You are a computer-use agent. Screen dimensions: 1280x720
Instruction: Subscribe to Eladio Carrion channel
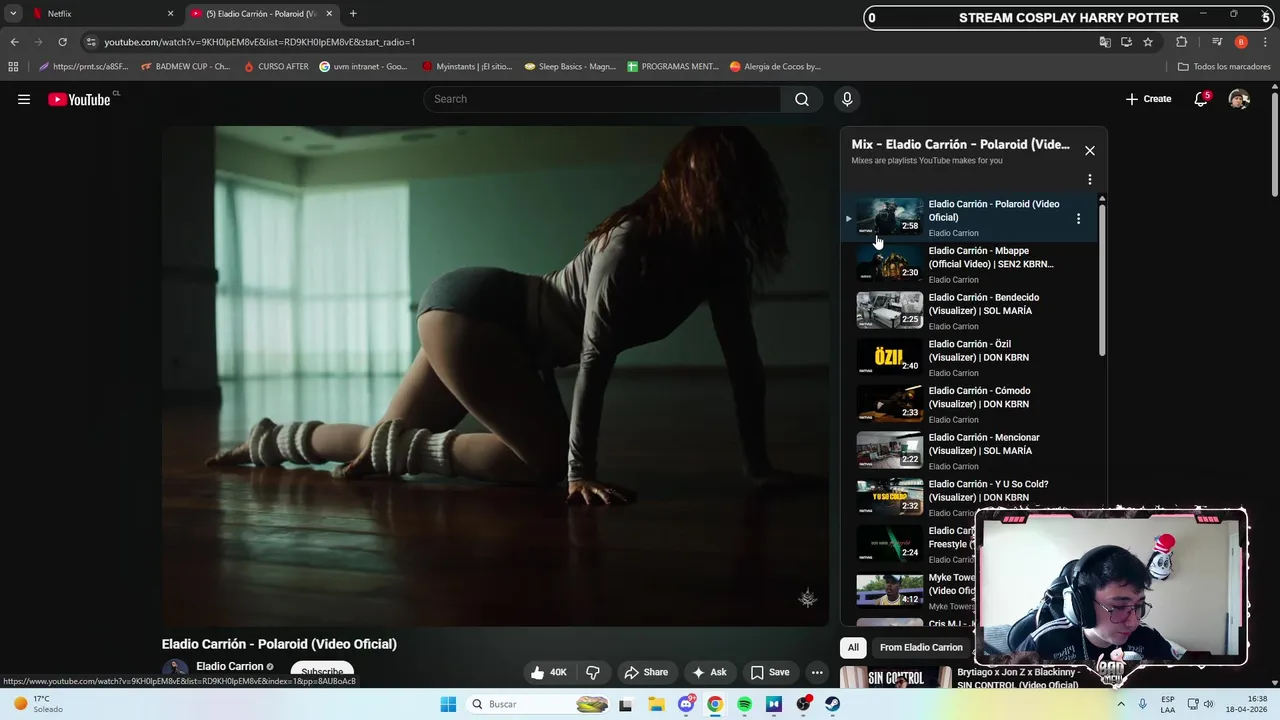point(322,672)
